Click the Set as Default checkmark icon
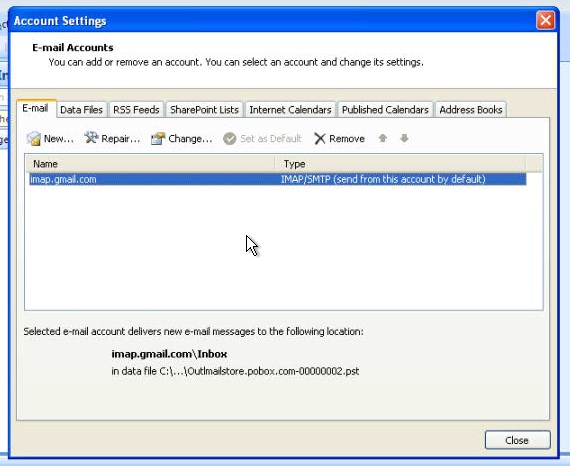Screen dimensions: 570x466 pyautogui.click(x=229, y=138)
